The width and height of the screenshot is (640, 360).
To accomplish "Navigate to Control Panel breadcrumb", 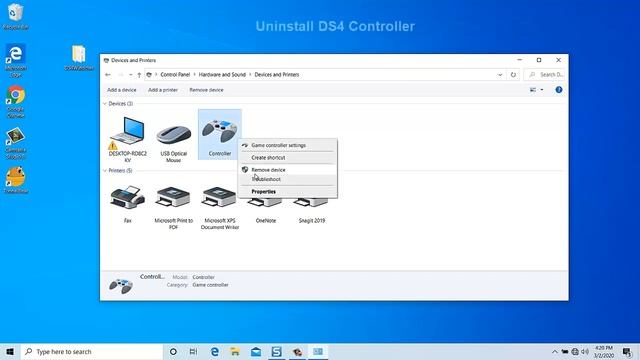I will 175,75.
